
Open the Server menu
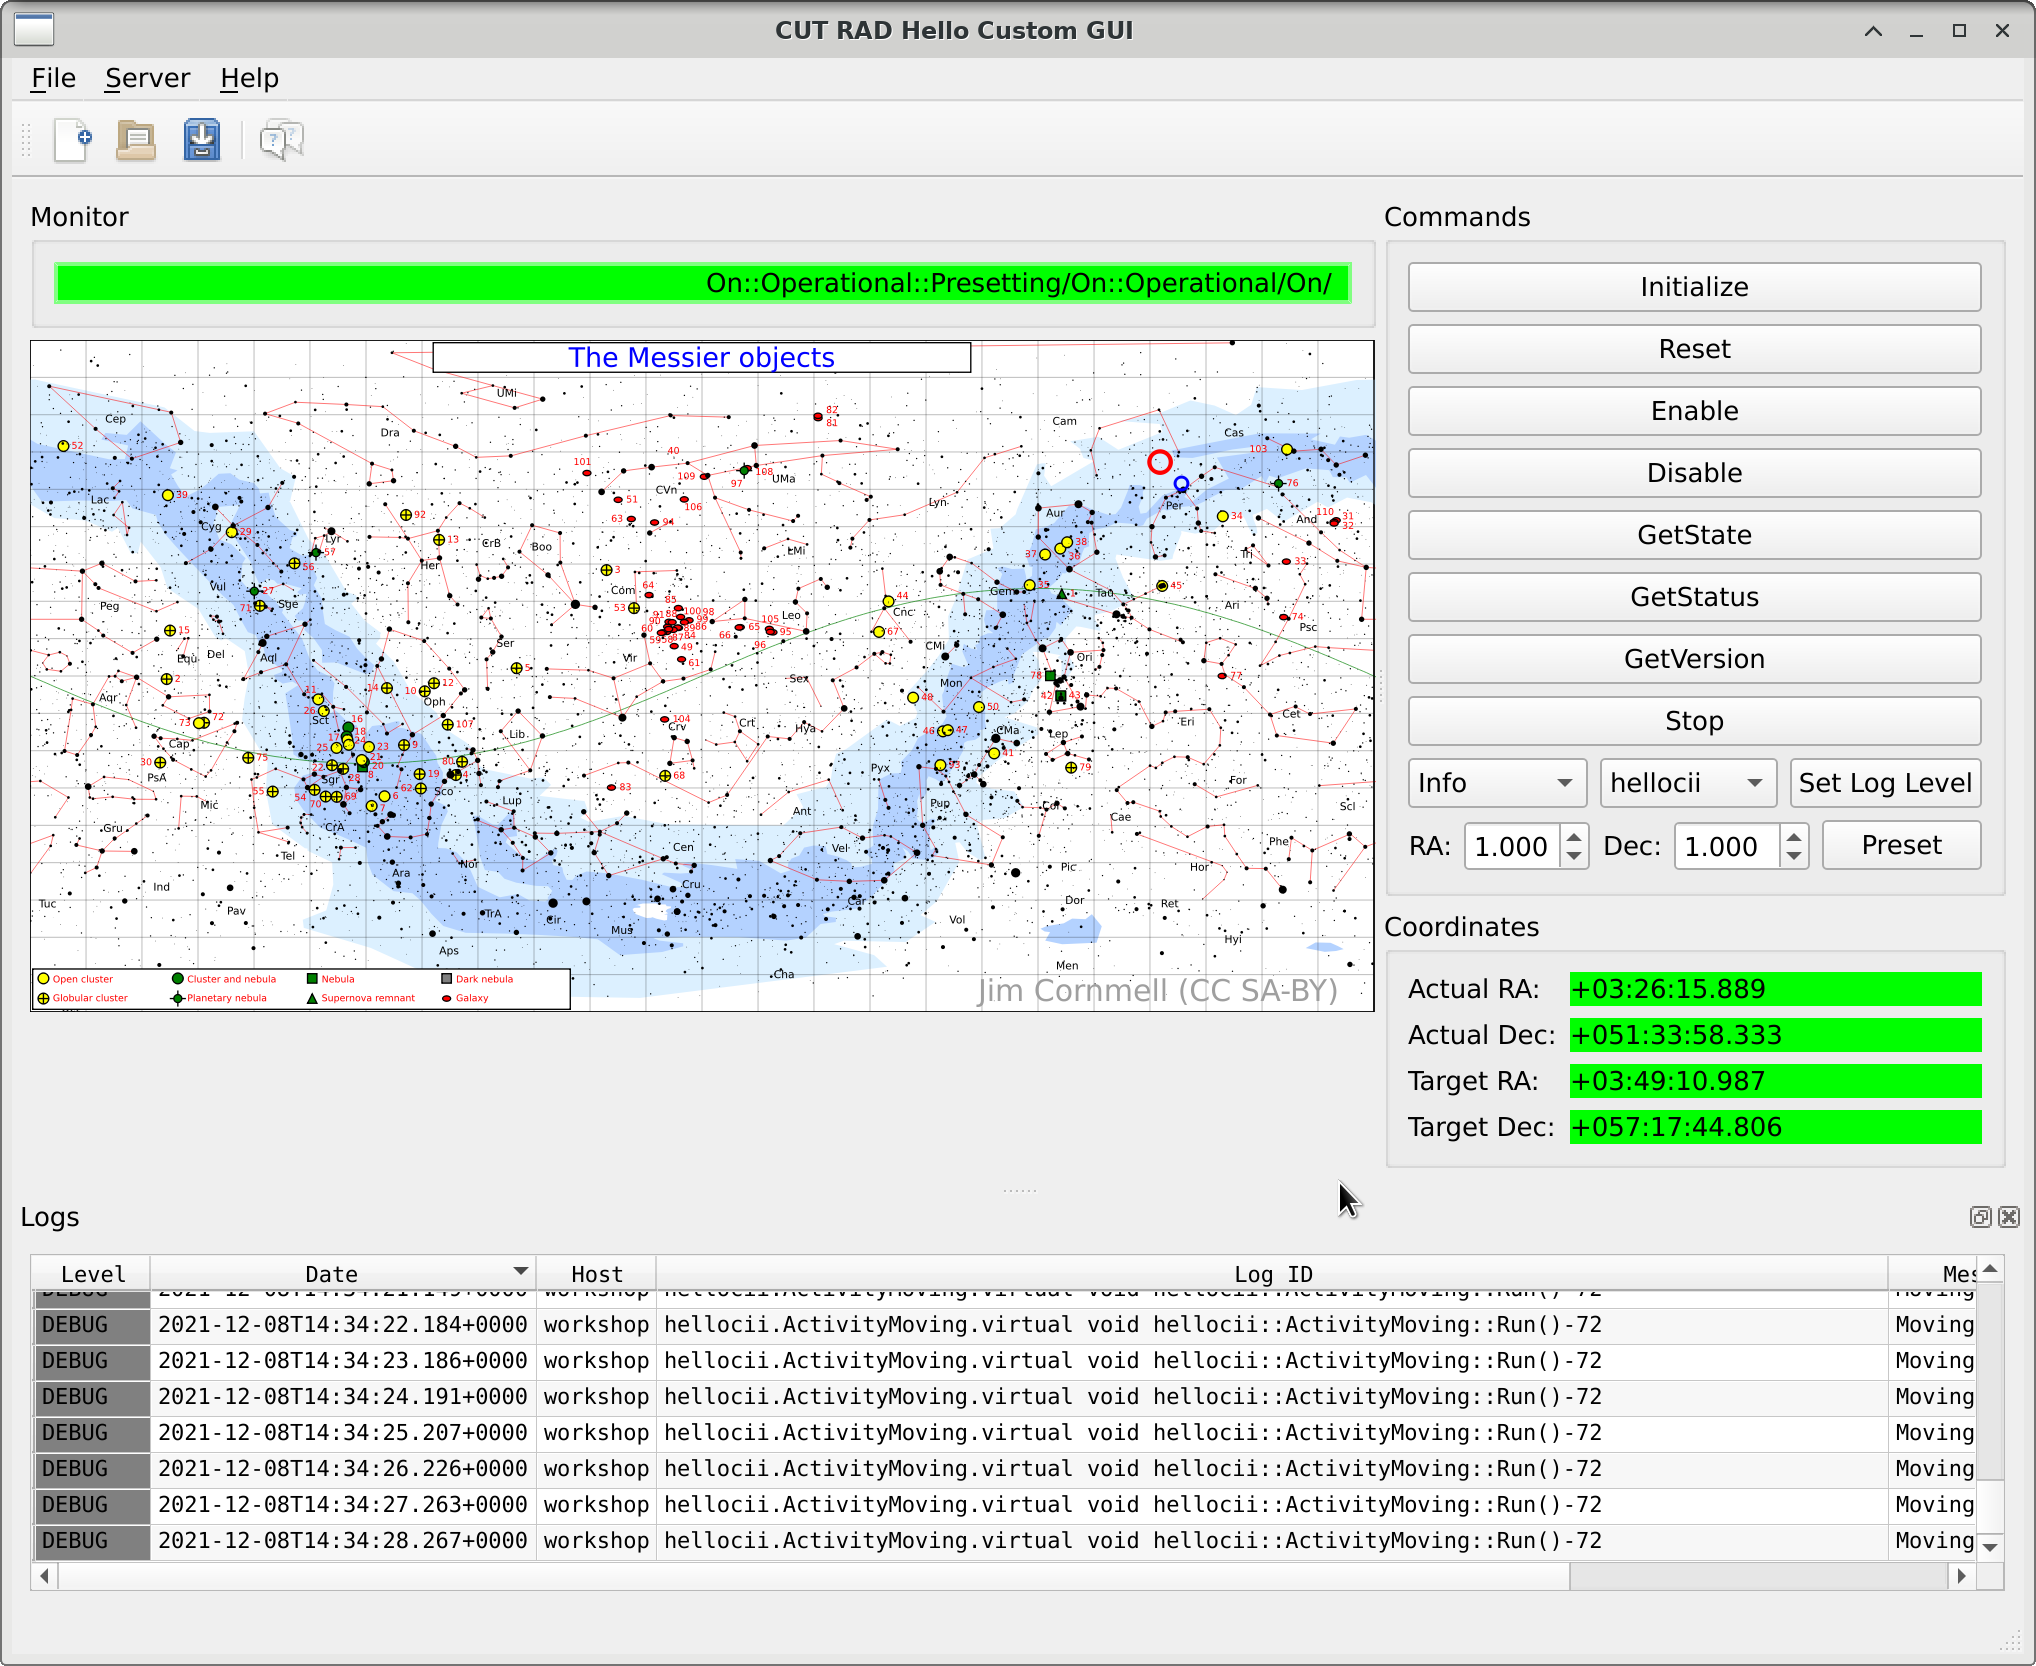[147, 78]
